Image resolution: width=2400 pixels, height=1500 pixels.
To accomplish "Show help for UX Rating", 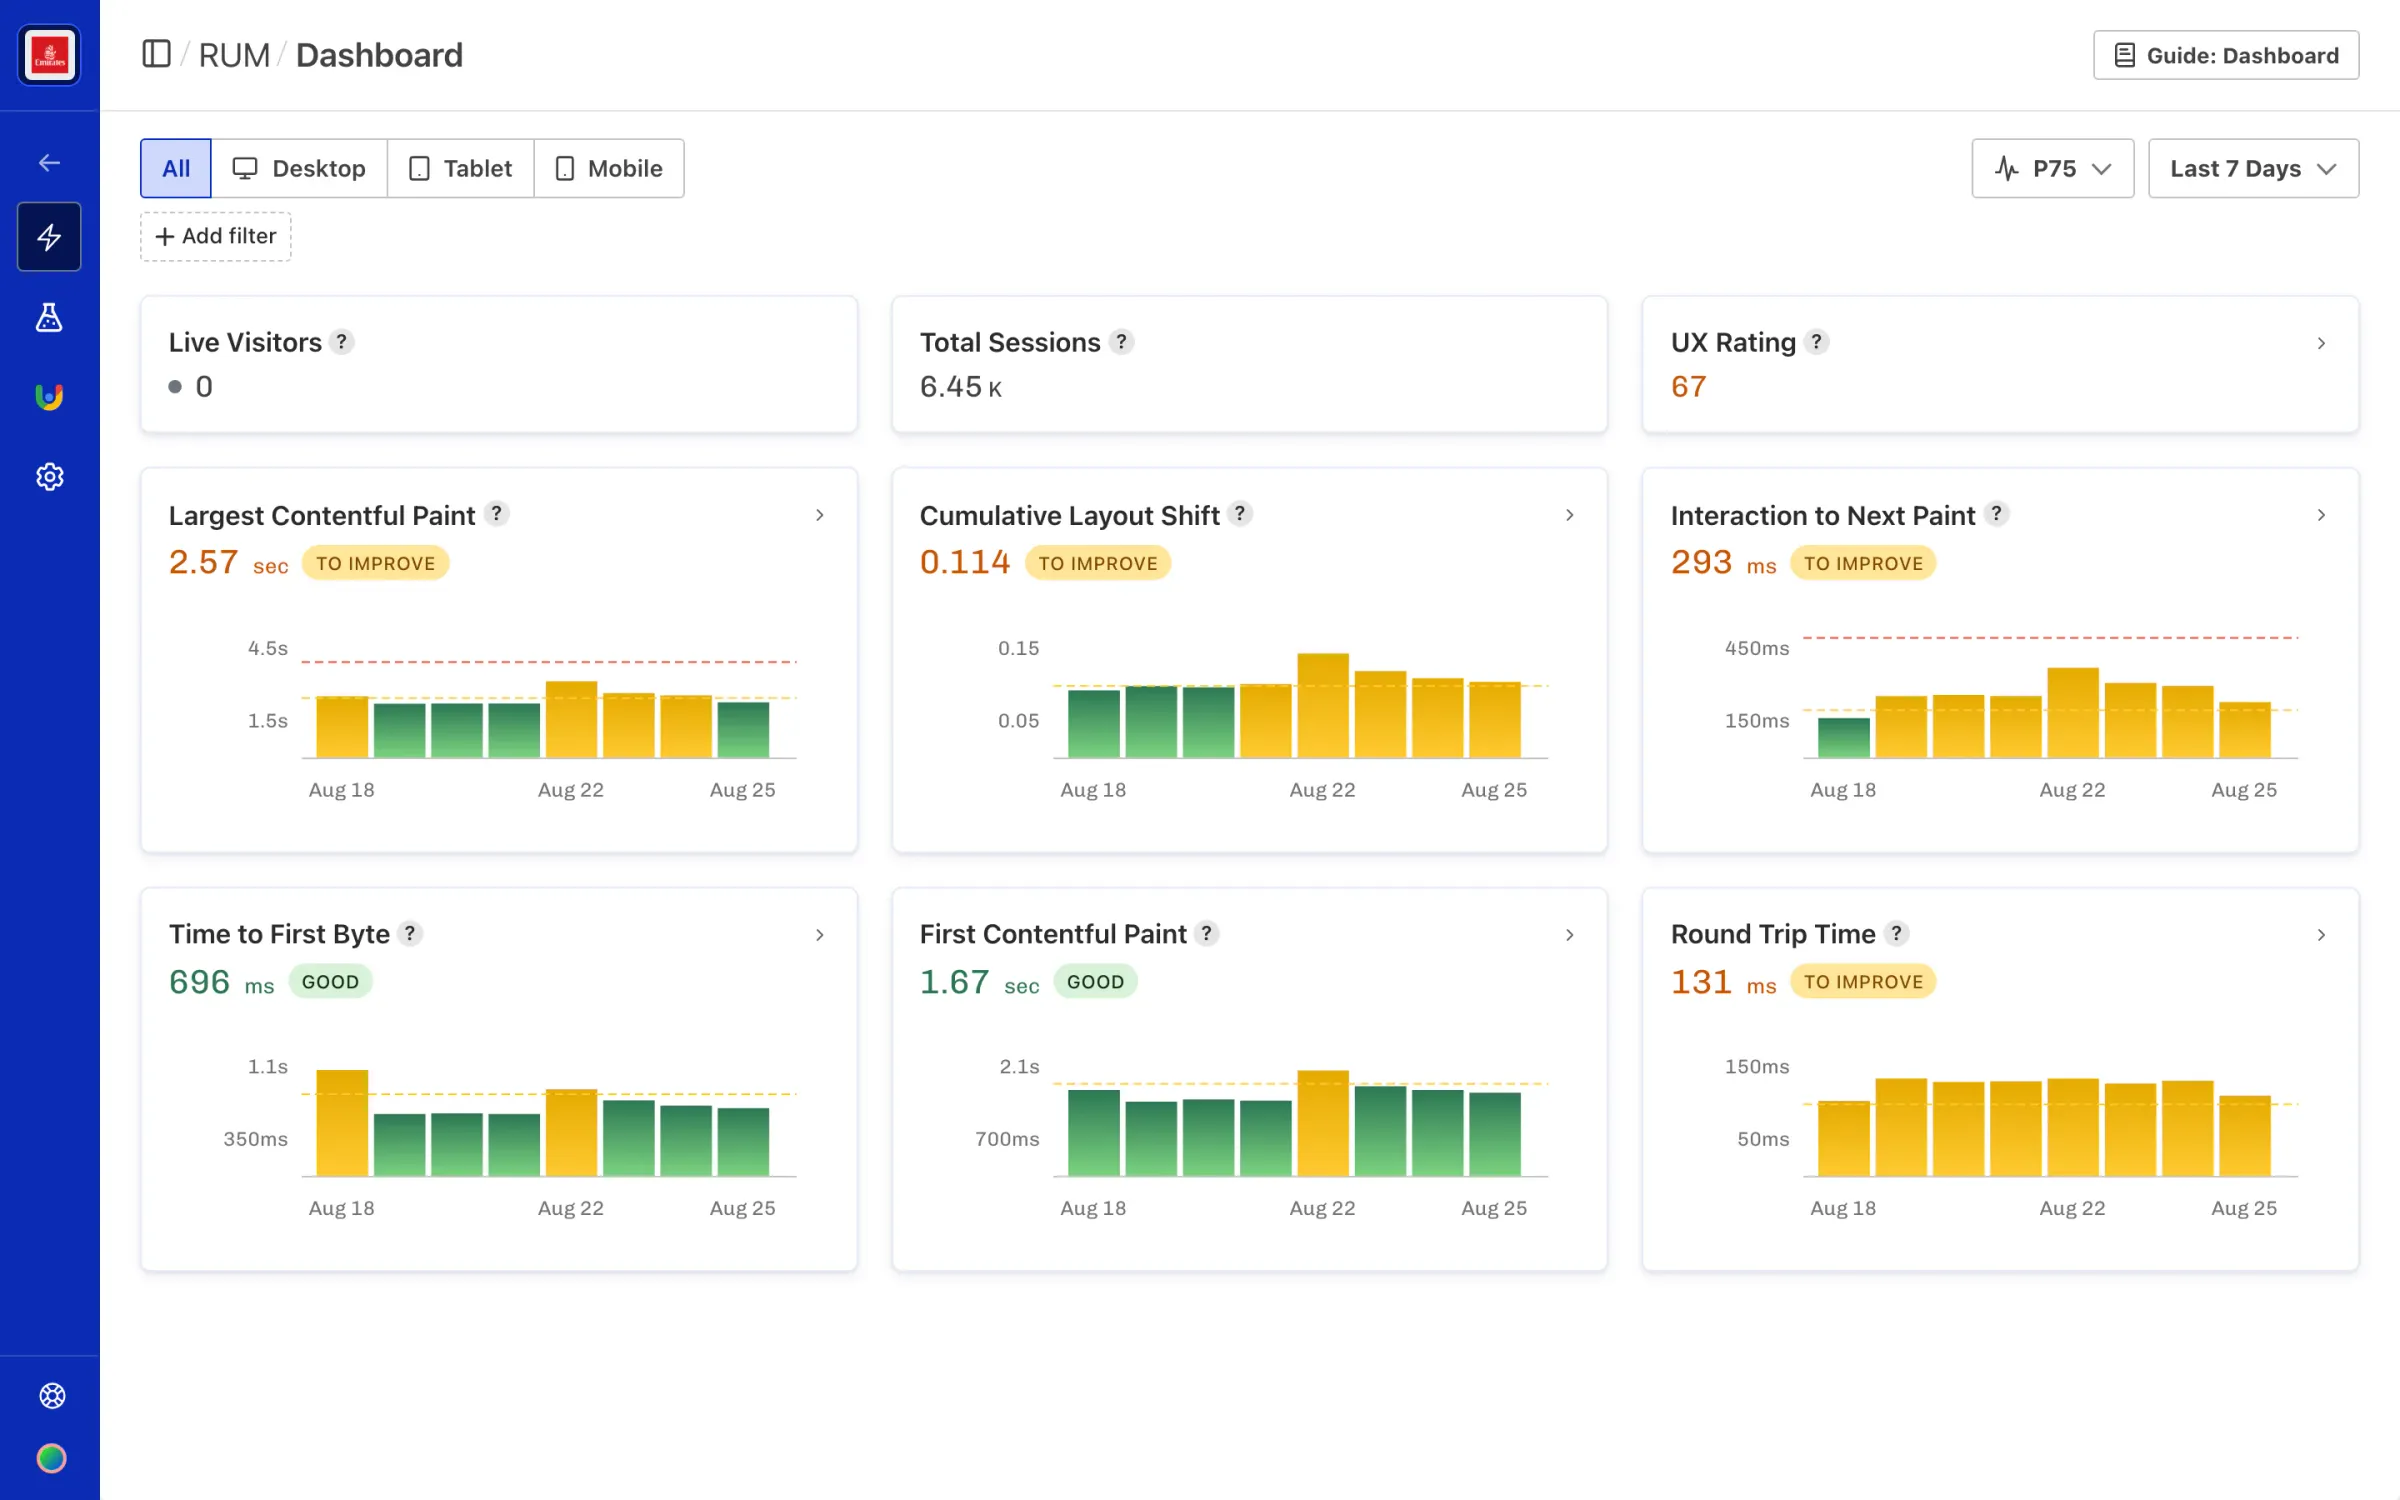I will click(x=1817, y=342).
